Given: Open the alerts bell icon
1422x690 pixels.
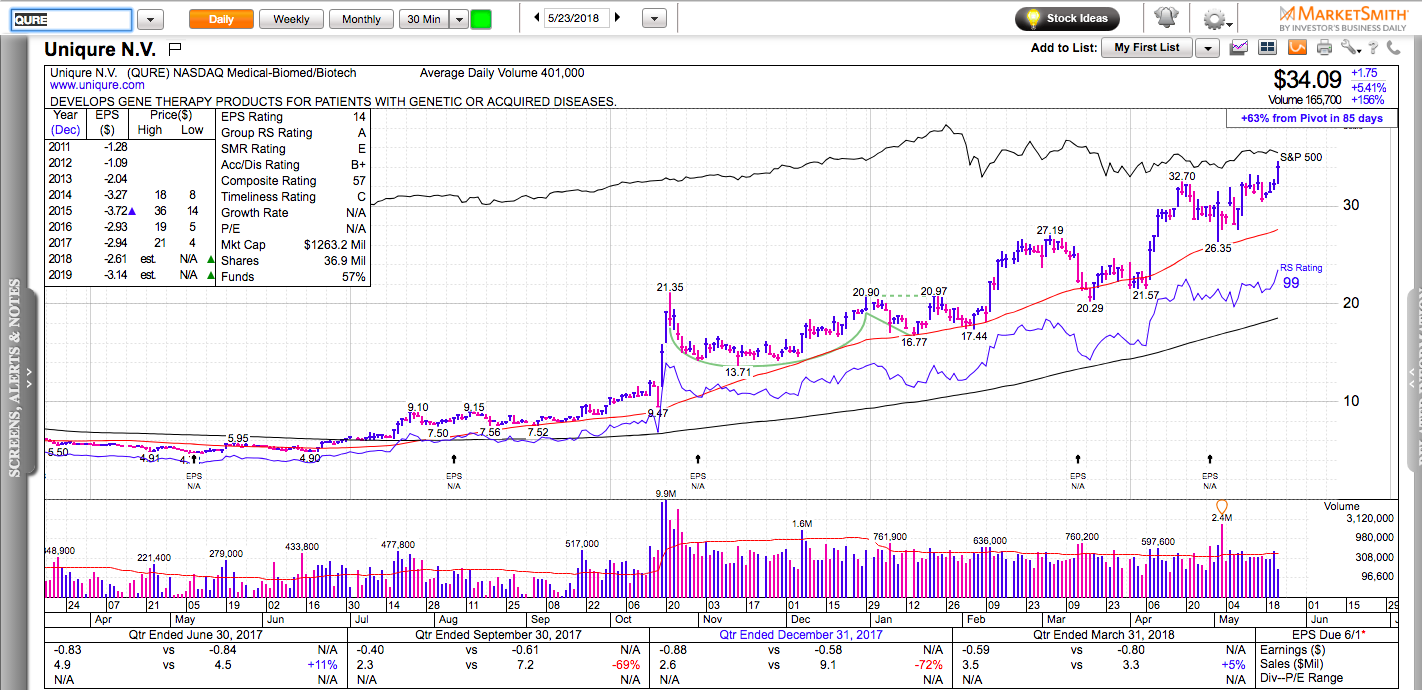Looking at the screenshot, I should (x=1165, y=19).
